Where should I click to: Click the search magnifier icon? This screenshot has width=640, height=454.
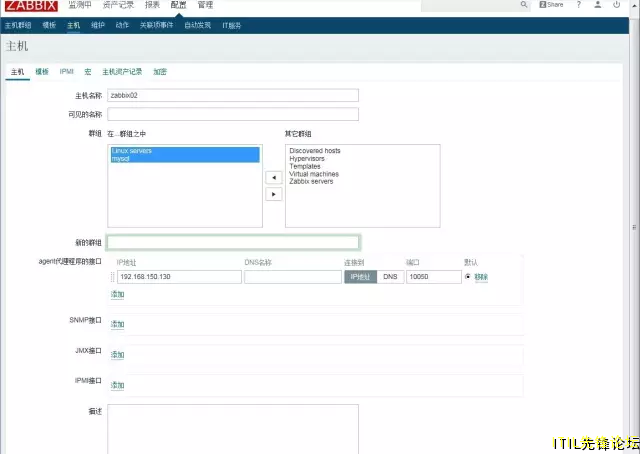tap(524, 4)
